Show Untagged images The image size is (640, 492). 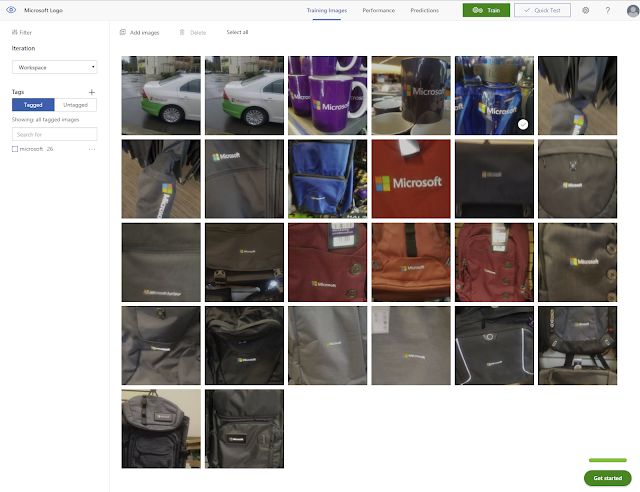pyautogui.click(x=76, y=105)
